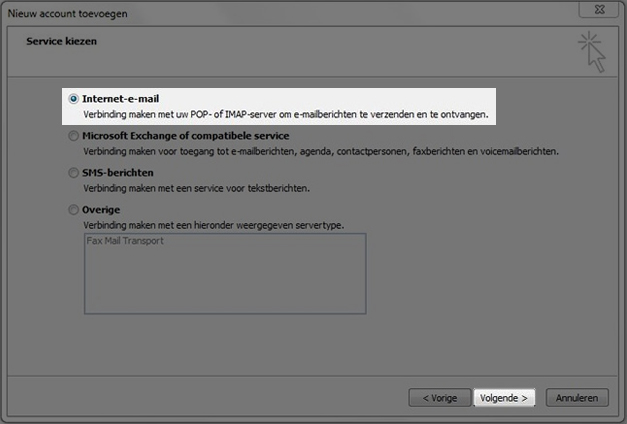
Task: Click the Volgende button
Action: coord(504,398)
